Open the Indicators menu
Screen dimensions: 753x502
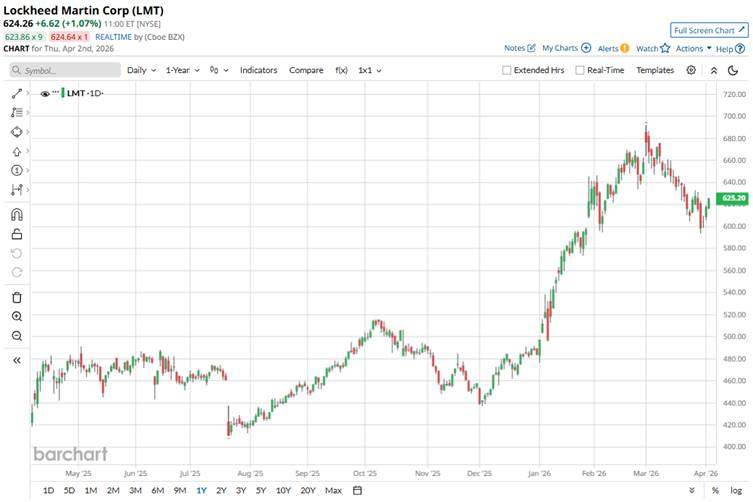(x=258, y=70)
